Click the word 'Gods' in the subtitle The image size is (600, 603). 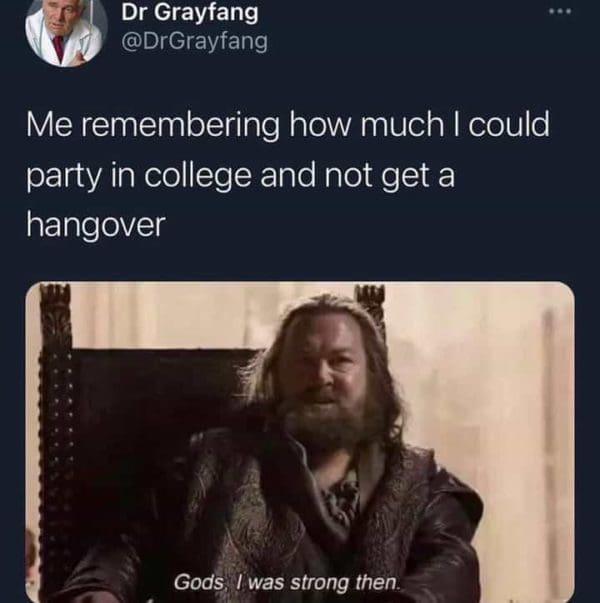(x=198, y=582)
